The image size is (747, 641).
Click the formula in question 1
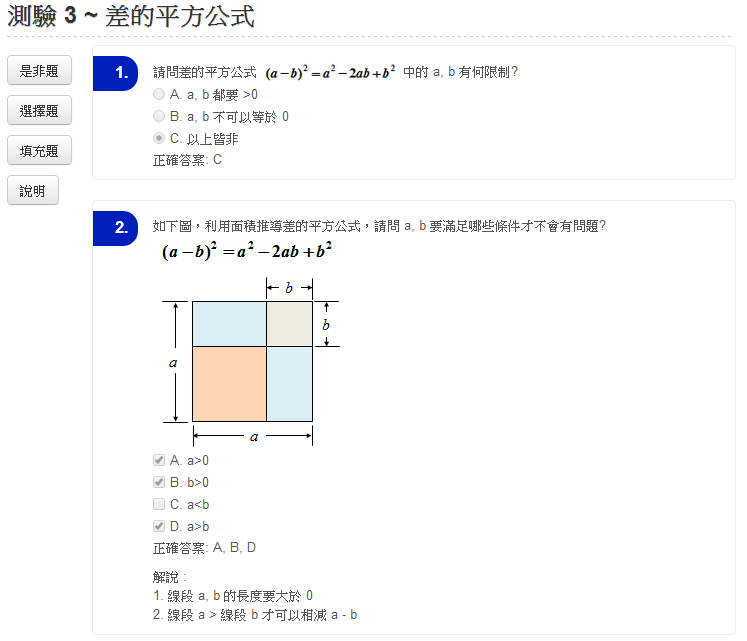pos(331,72)
